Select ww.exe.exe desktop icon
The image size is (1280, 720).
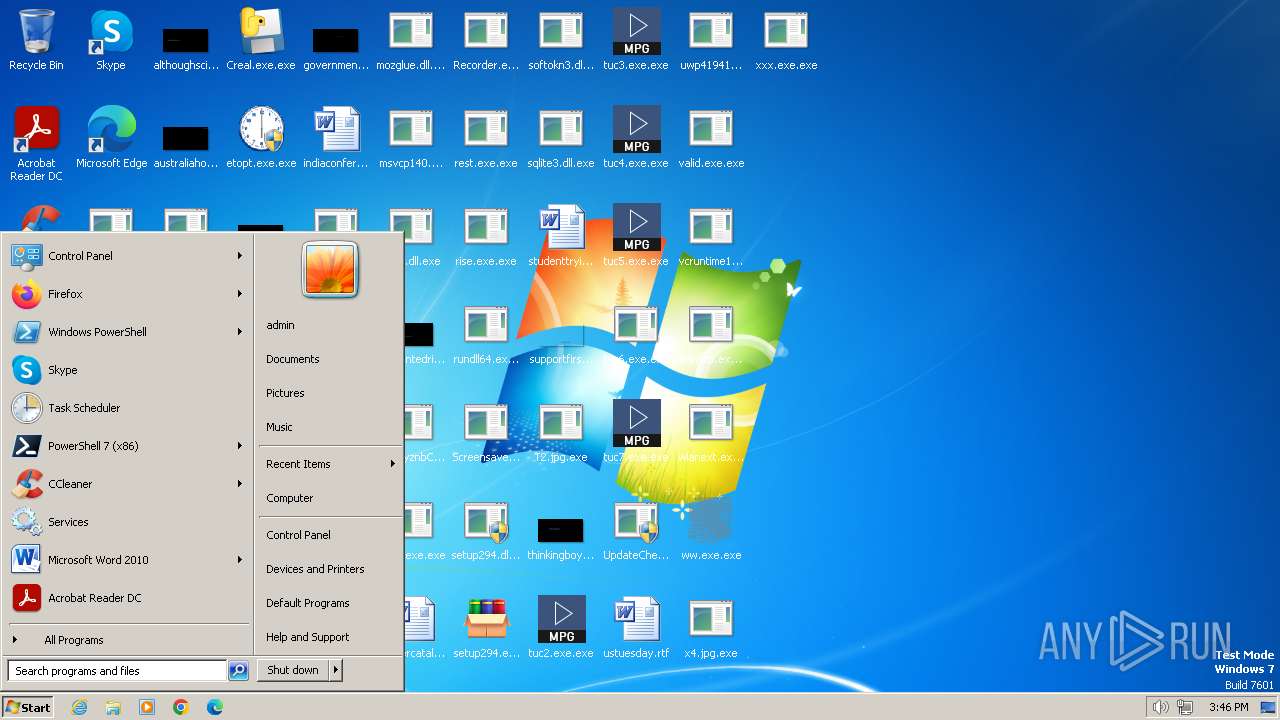[711, 530]
